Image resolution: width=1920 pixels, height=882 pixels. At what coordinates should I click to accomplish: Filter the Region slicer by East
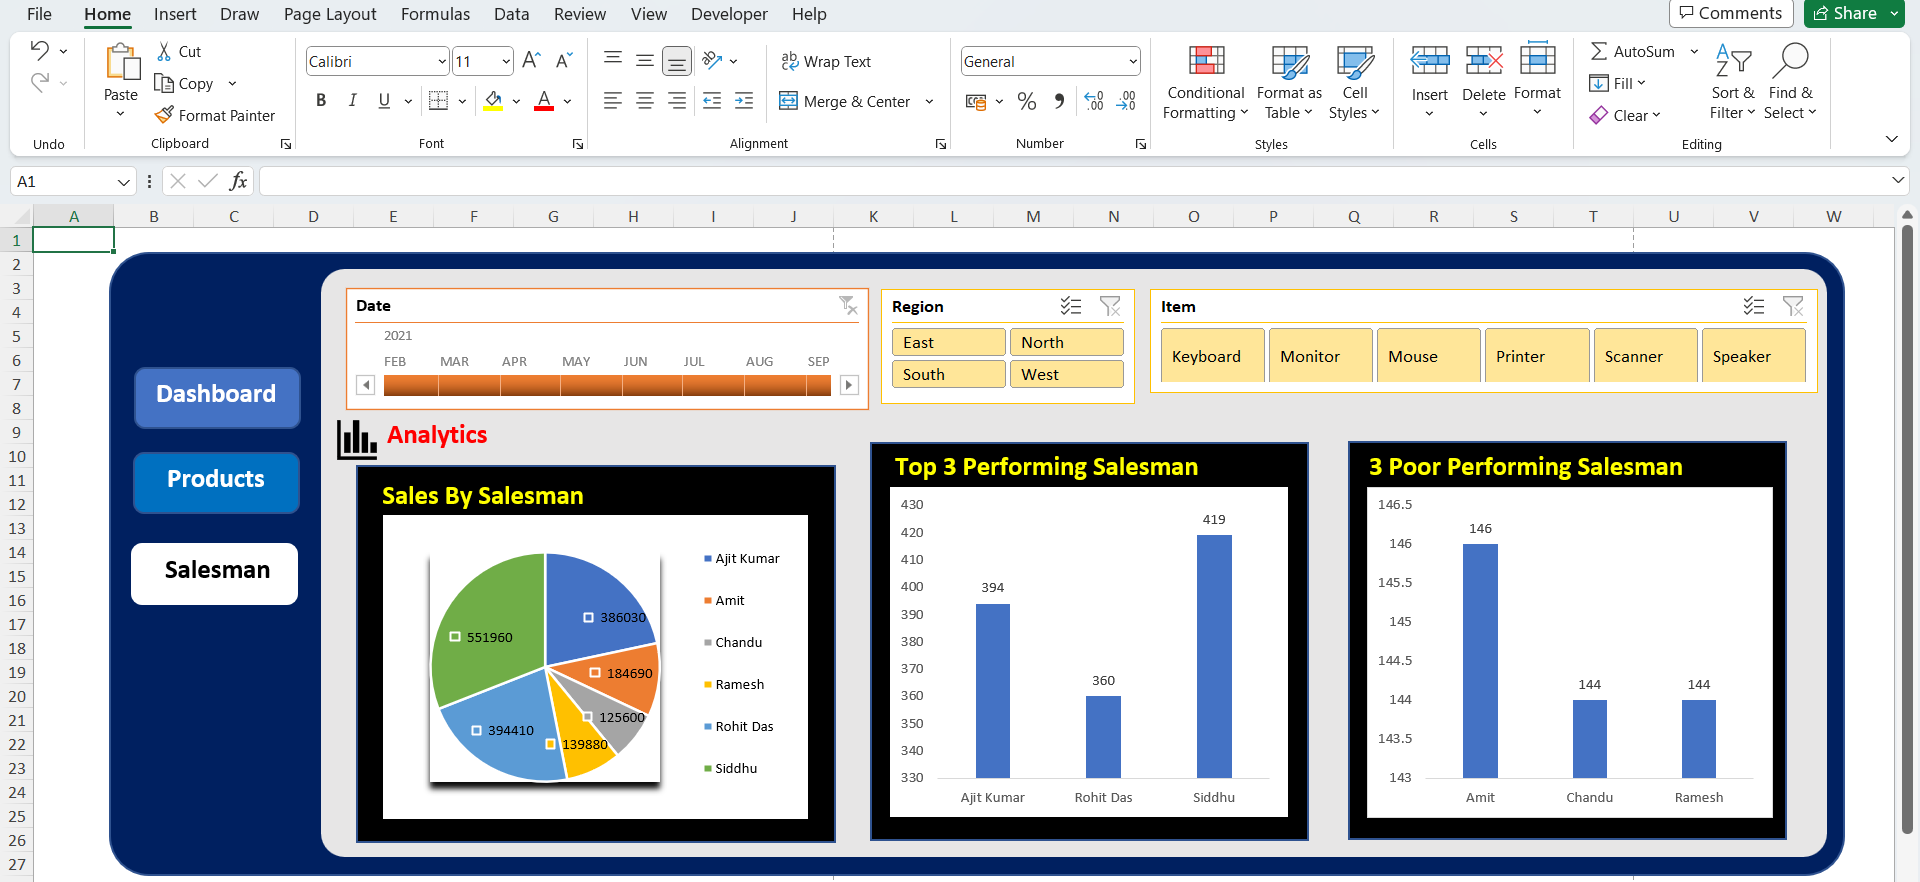(948, 342)
